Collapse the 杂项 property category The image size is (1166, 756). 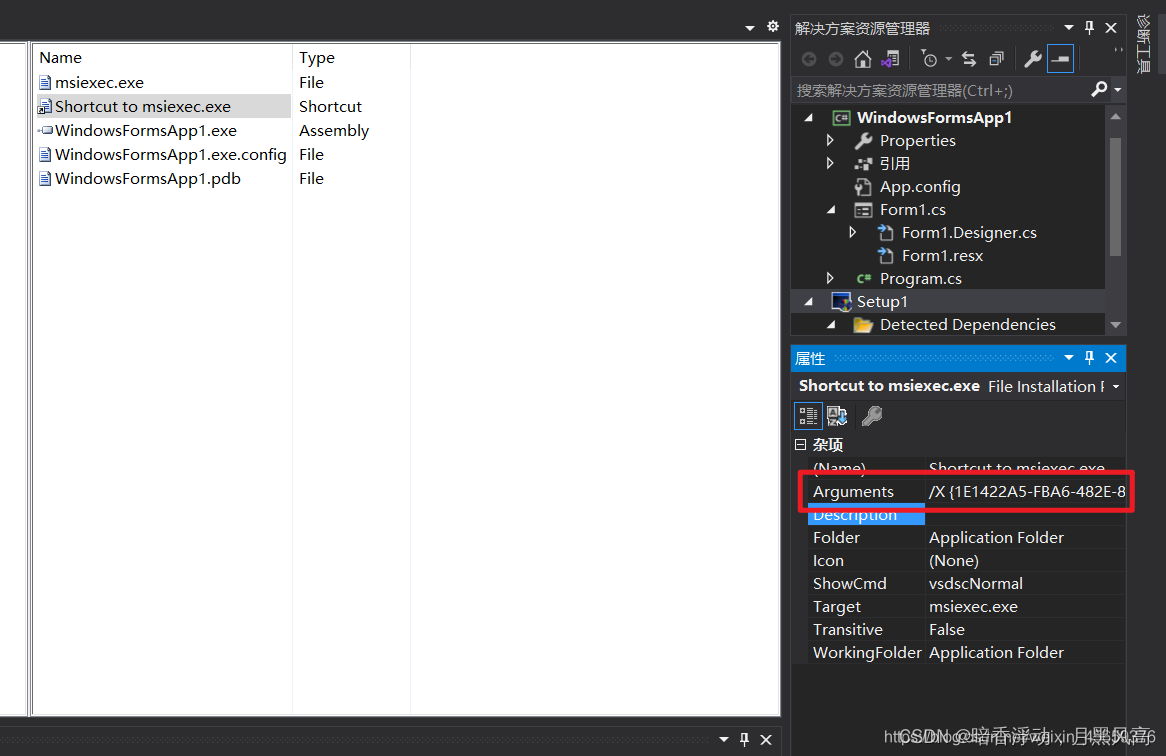800,445
